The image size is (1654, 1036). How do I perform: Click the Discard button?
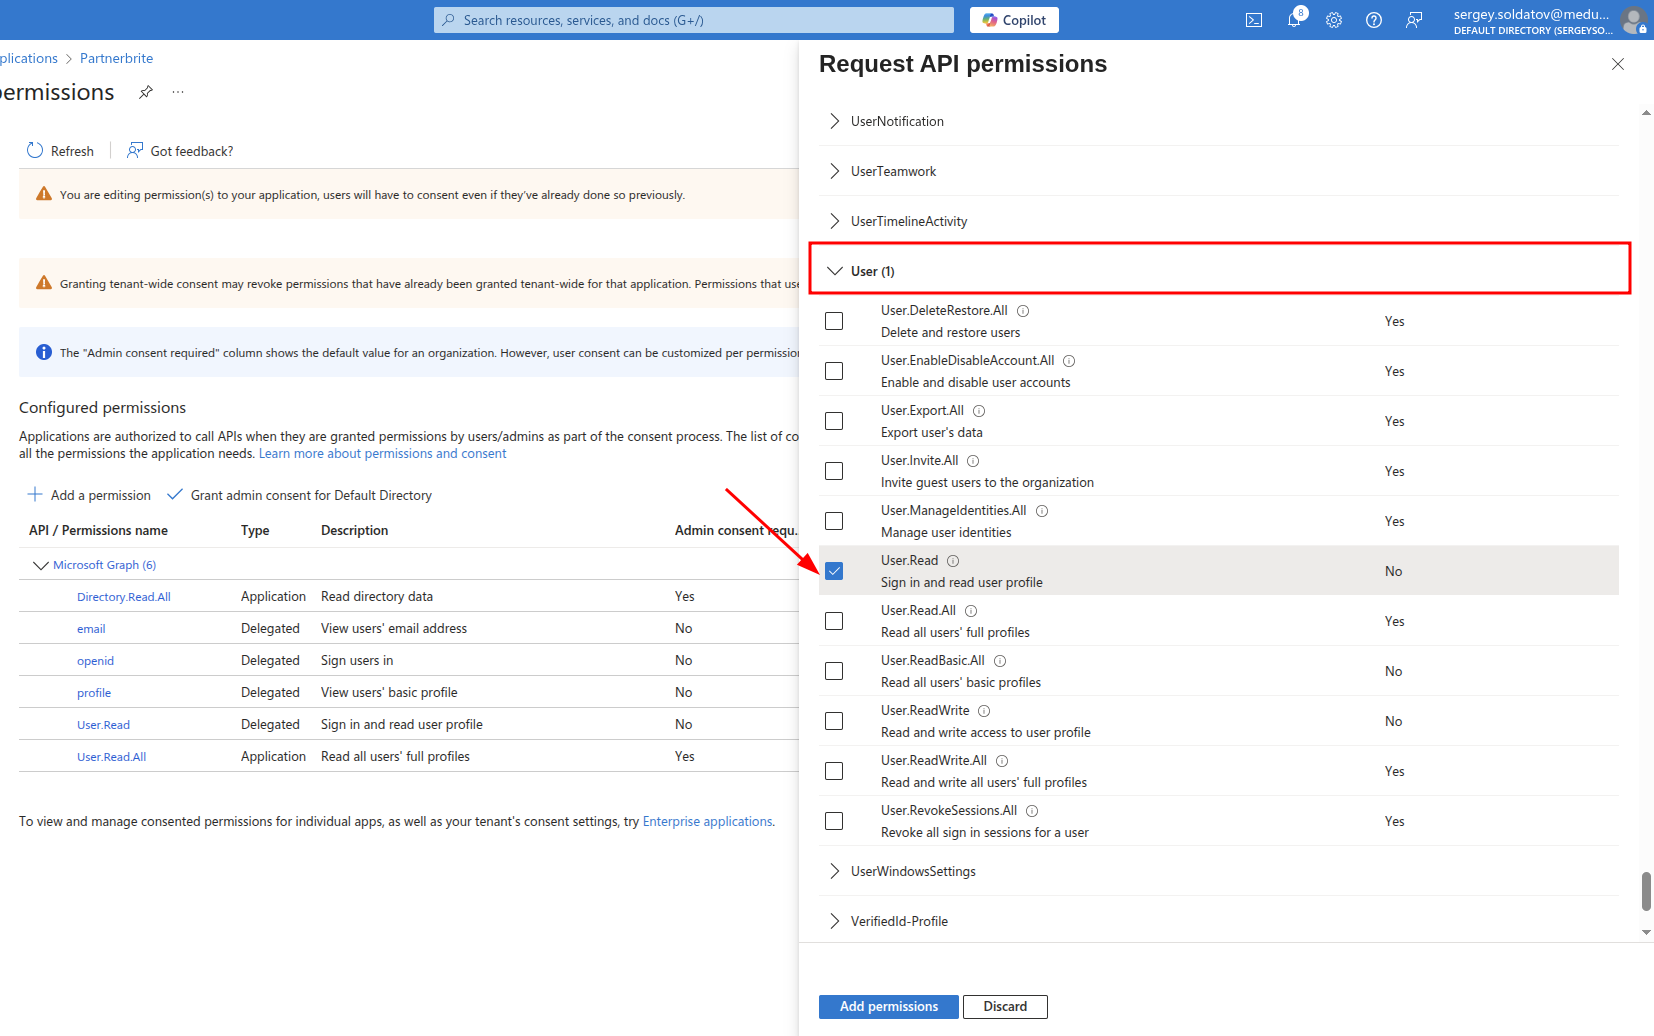tap(1005, 1007)
